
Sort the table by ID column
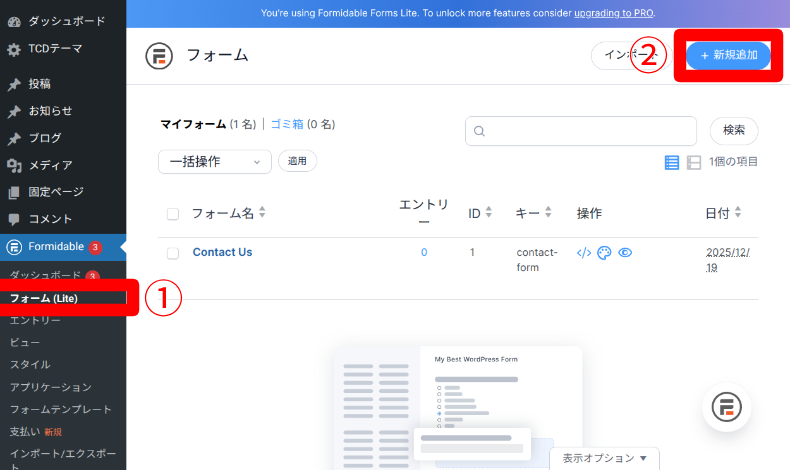480,213
